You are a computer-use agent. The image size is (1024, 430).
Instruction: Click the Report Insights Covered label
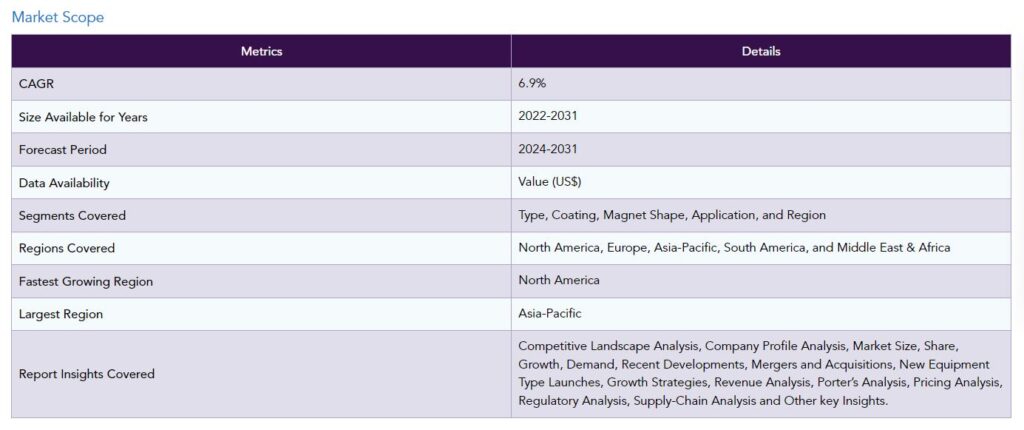click(87, 374)
